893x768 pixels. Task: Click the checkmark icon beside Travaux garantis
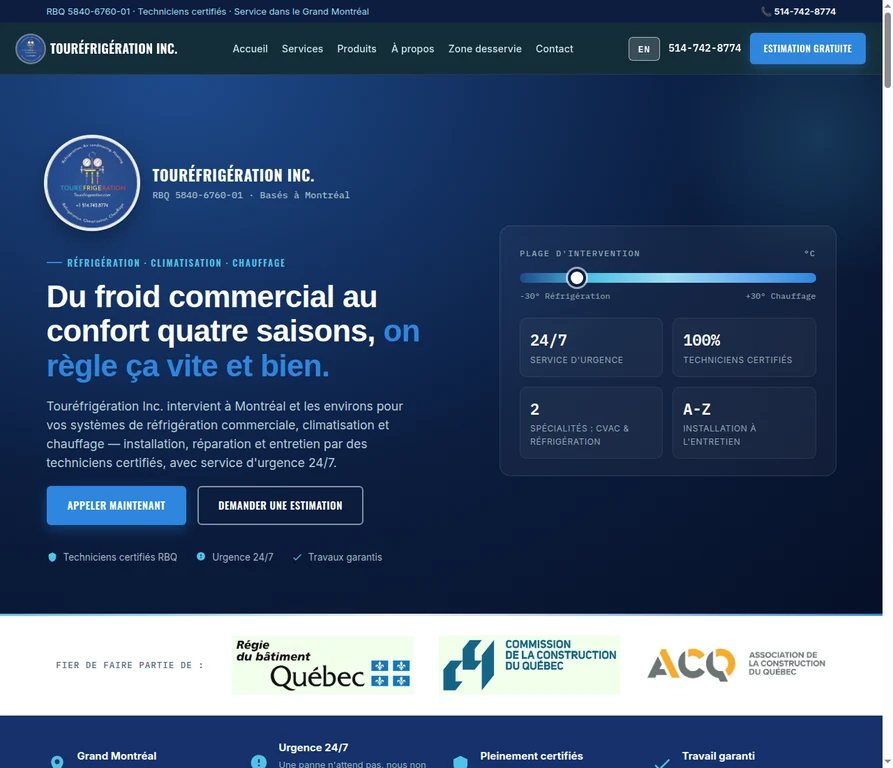coord(297,557)
